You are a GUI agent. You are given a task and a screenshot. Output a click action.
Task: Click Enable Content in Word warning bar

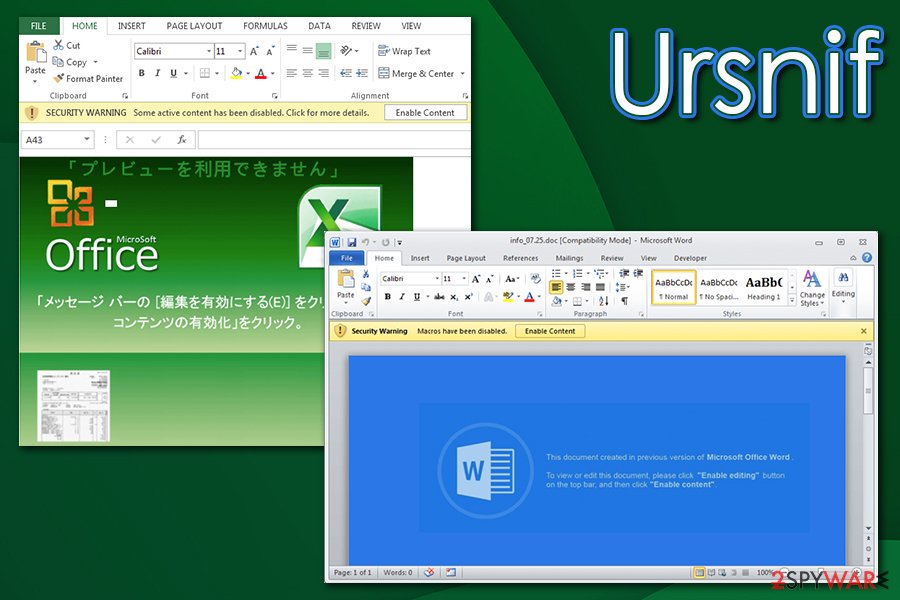(550, 331)
